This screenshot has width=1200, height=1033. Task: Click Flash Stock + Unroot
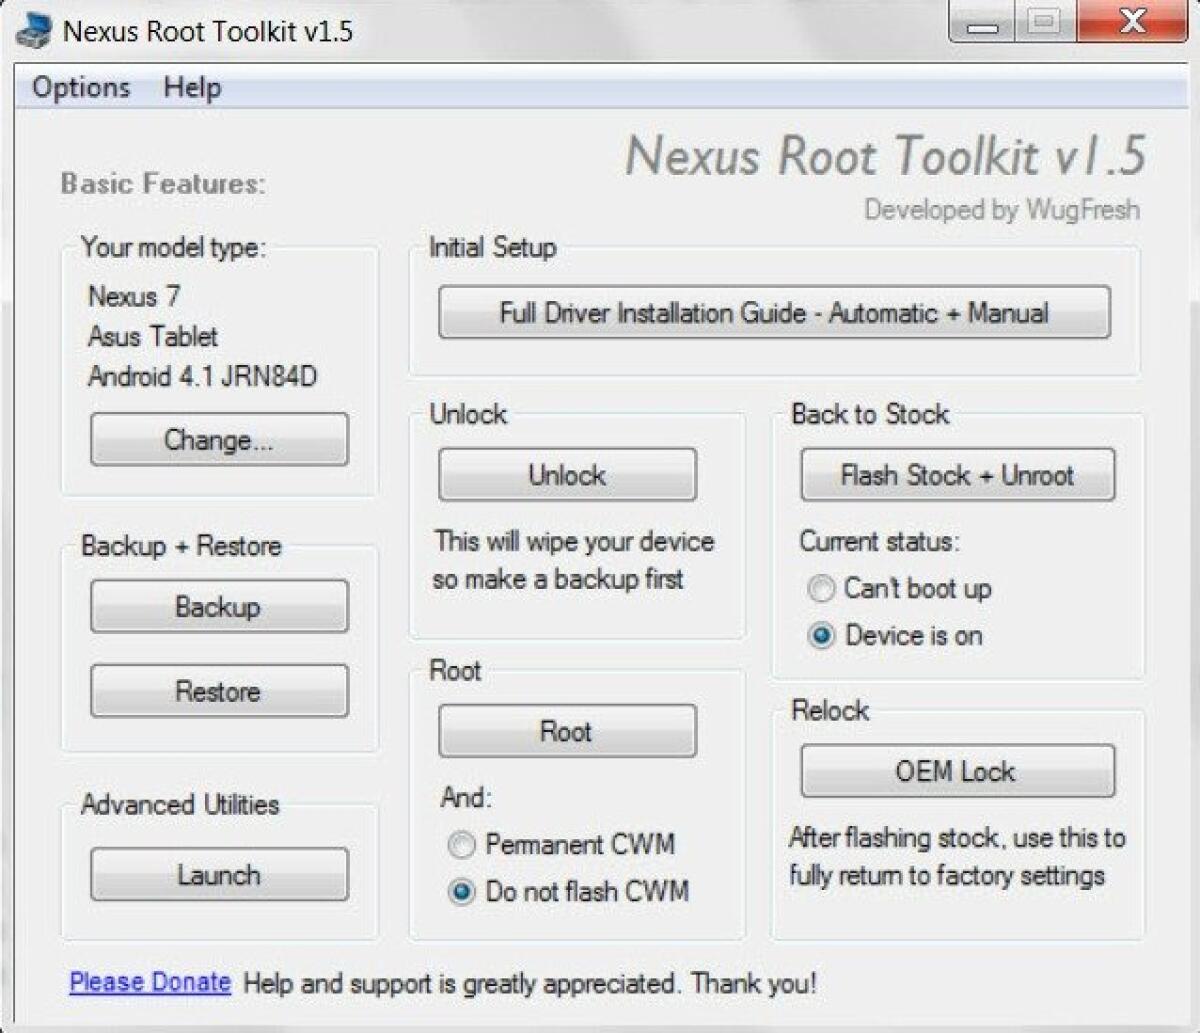click(957, 475)
